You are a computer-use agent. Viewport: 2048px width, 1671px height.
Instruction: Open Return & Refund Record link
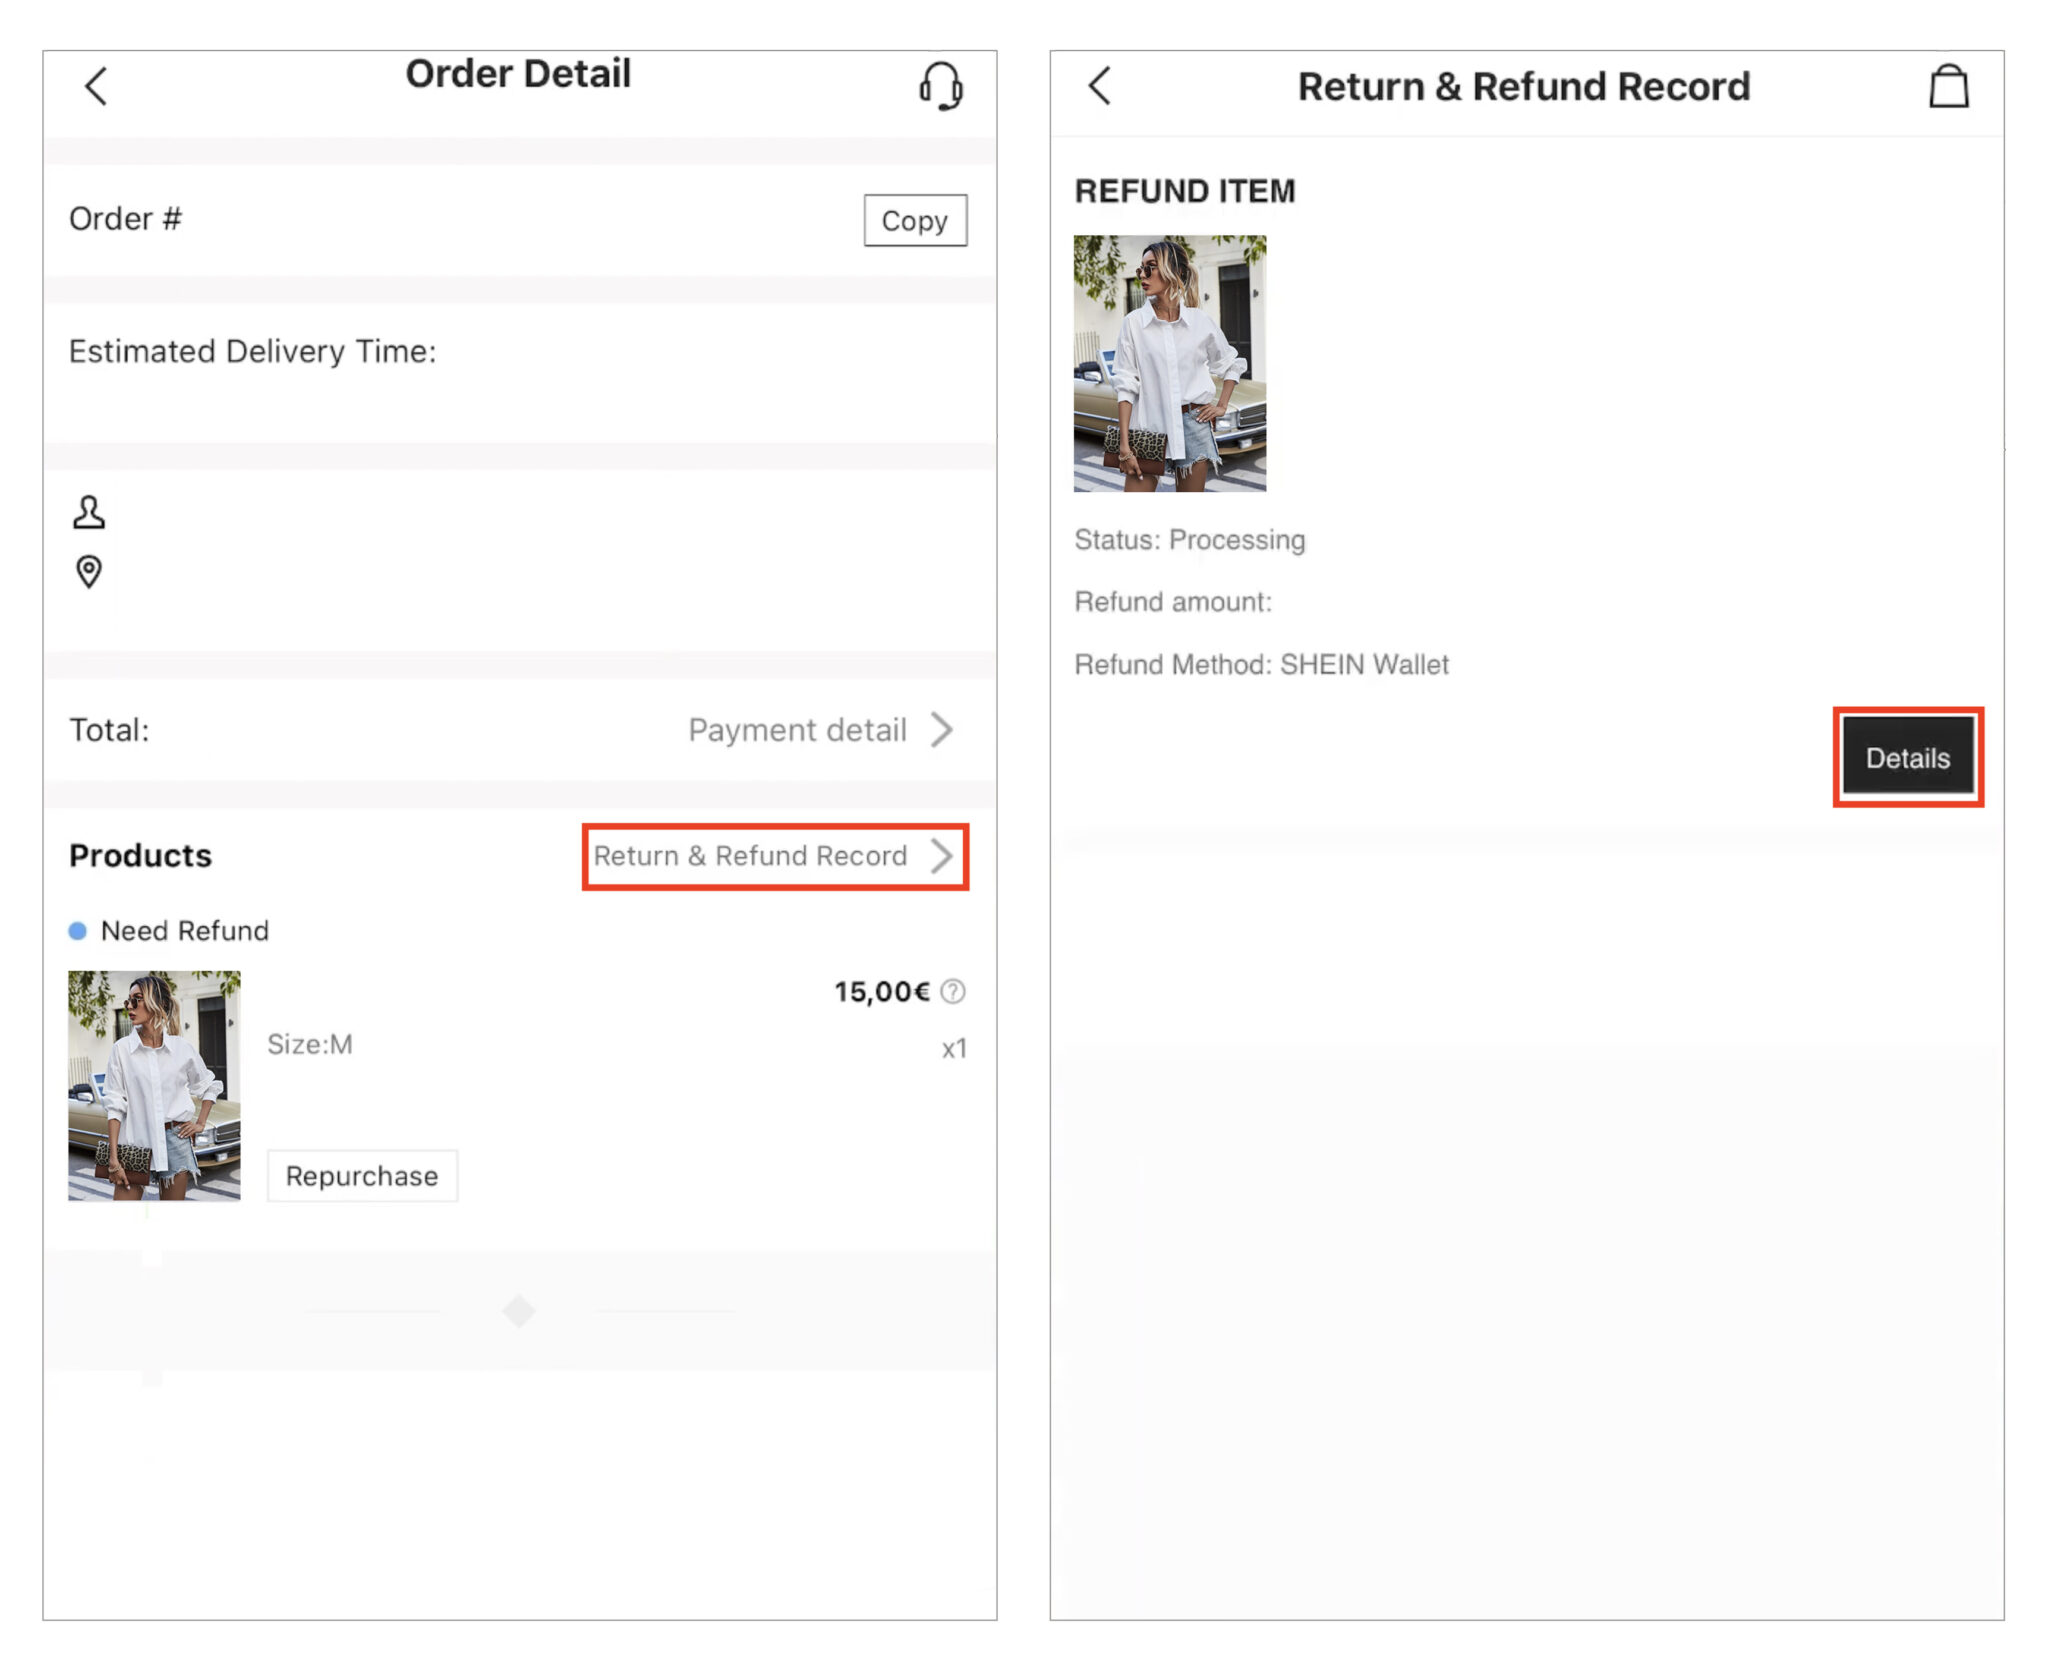pos(750,856)
